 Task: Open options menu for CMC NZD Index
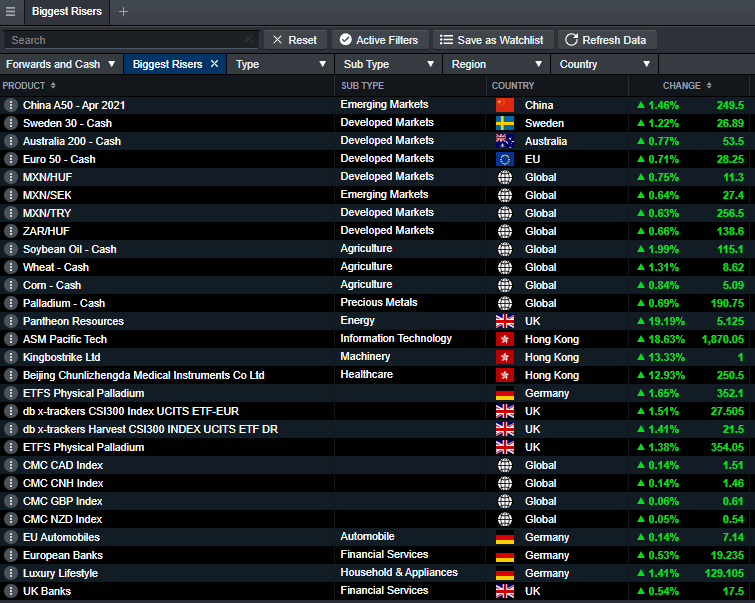[x=11, y=519]
